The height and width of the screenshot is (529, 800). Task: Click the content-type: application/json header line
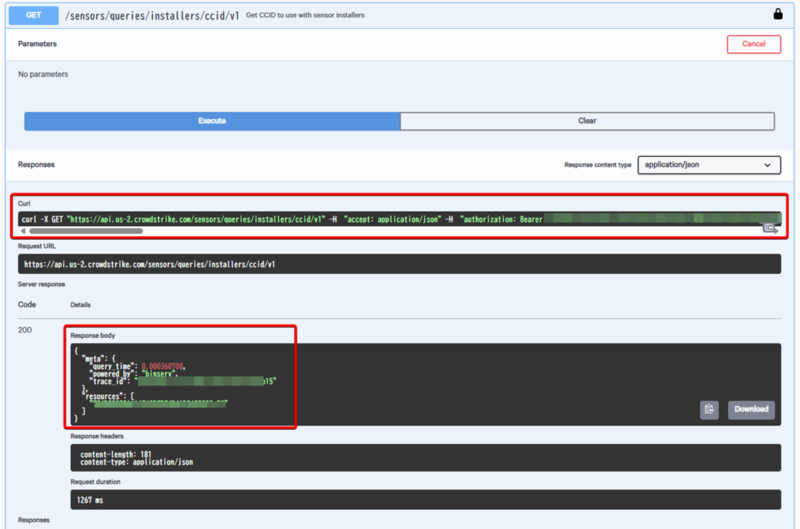pyautogui.click(x=136, y=462)
